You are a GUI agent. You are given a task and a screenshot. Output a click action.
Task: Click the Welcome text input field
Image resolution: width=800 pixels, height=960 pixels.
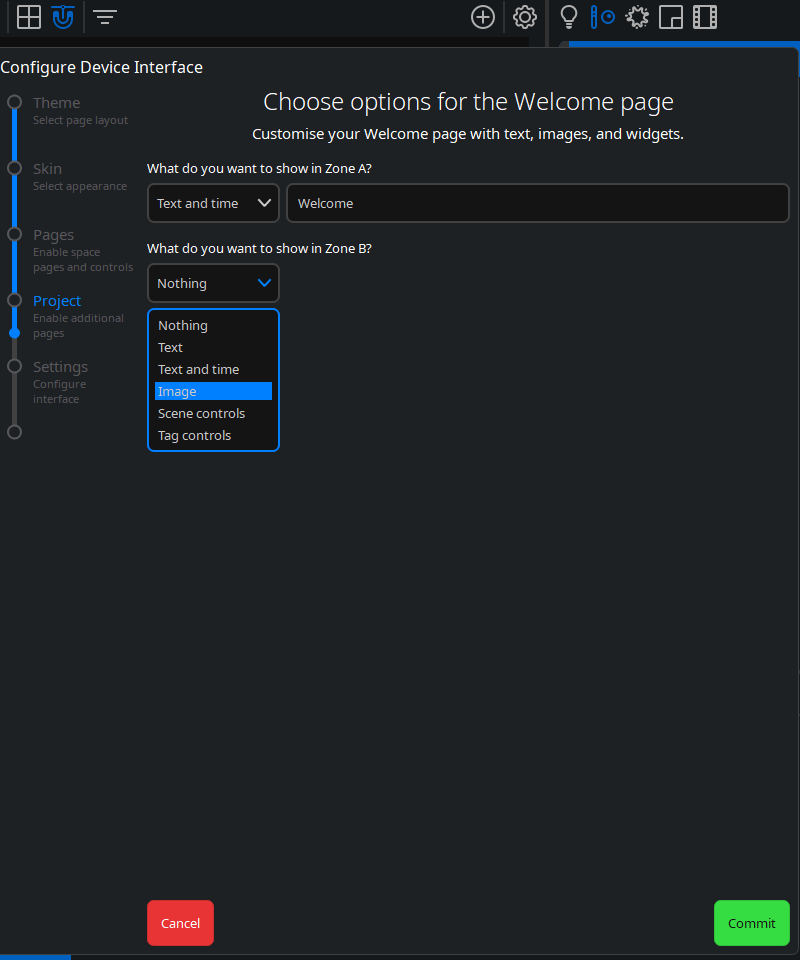tap(537, 203)
